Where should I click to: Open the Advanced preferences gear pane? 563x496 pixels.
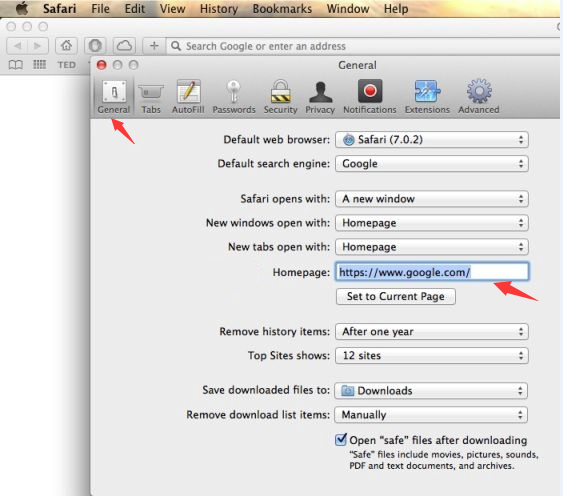479,97
